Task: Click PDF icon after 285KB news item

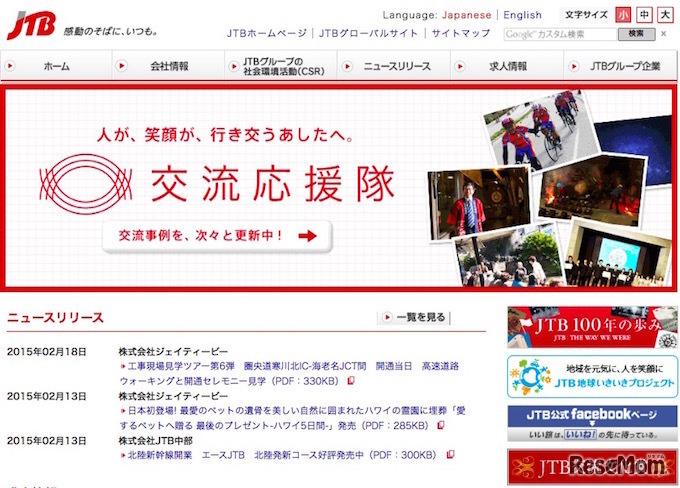Action: click(x=441, y=425)
